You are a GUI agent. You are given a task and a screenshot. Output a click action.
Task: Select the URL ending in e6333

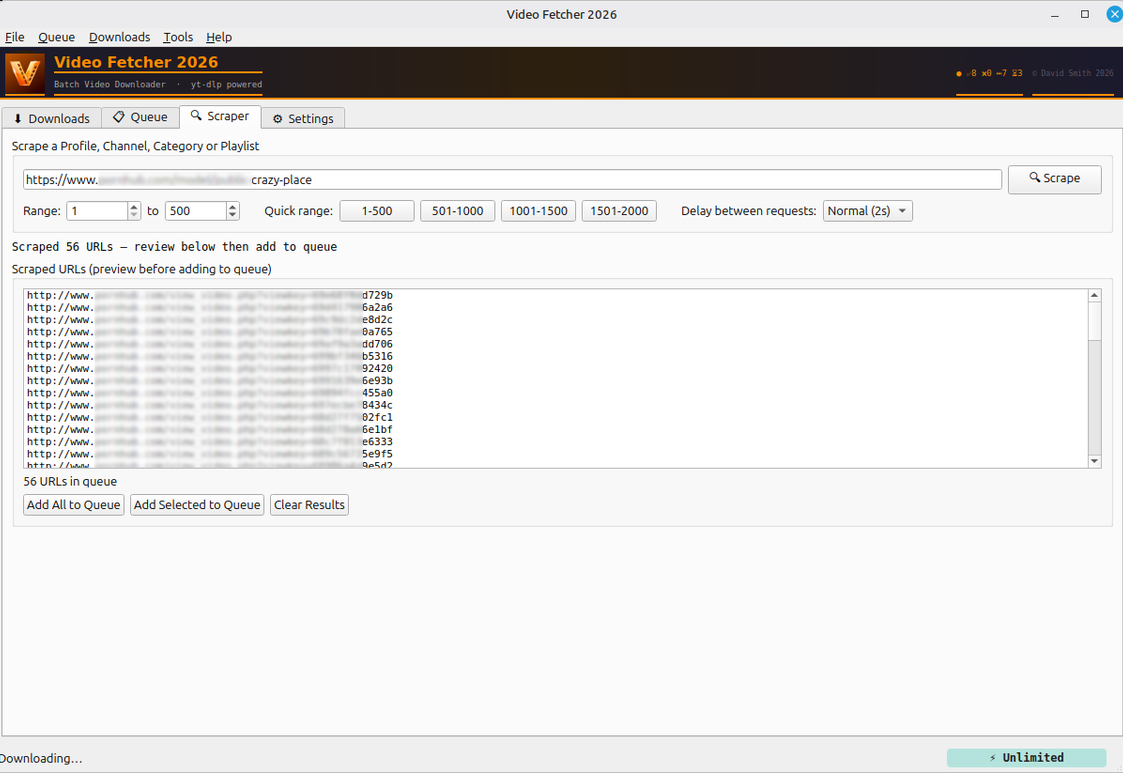pos(210,441)
